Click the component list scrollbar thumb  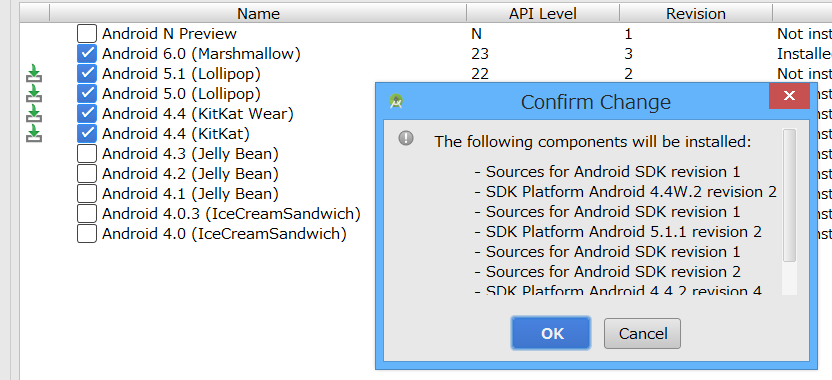point(790,195)
